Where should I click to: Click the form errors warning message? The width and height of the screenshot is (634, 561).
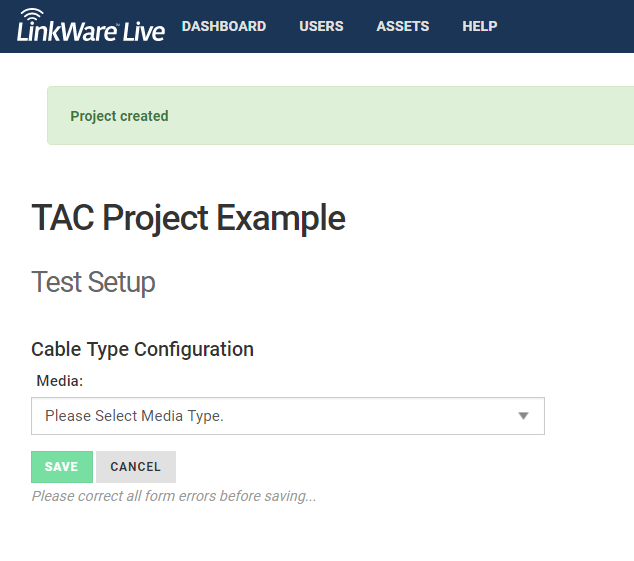[x=174, y=496]
